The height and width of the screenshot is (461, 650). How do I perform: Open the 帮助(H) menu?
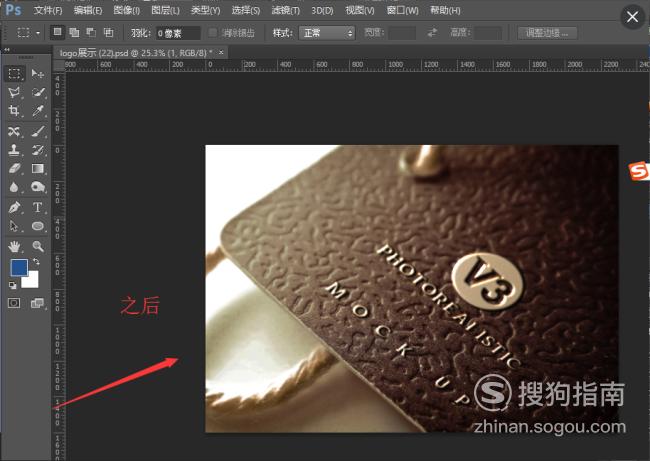[x=445, y=10]
